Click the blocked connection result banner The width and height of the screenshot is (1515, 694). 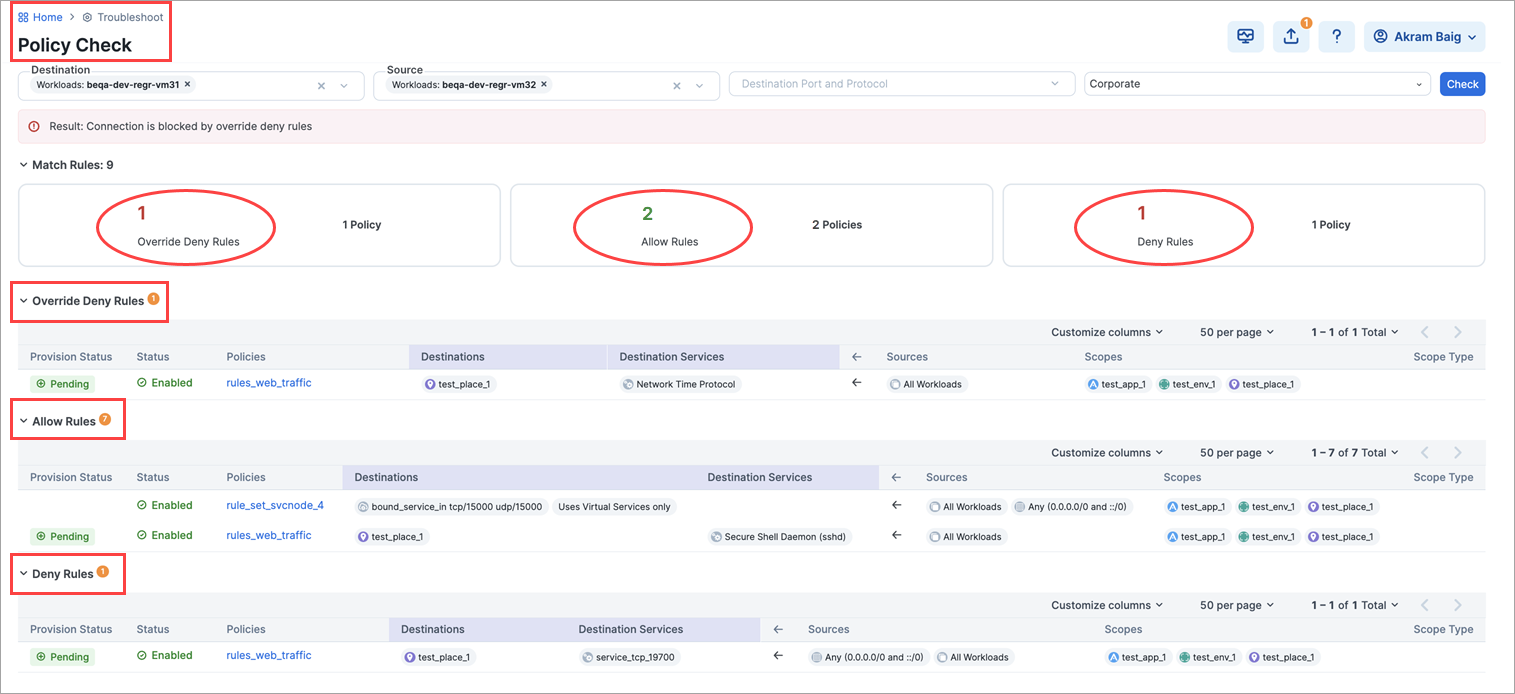click(x=751, y=127)
